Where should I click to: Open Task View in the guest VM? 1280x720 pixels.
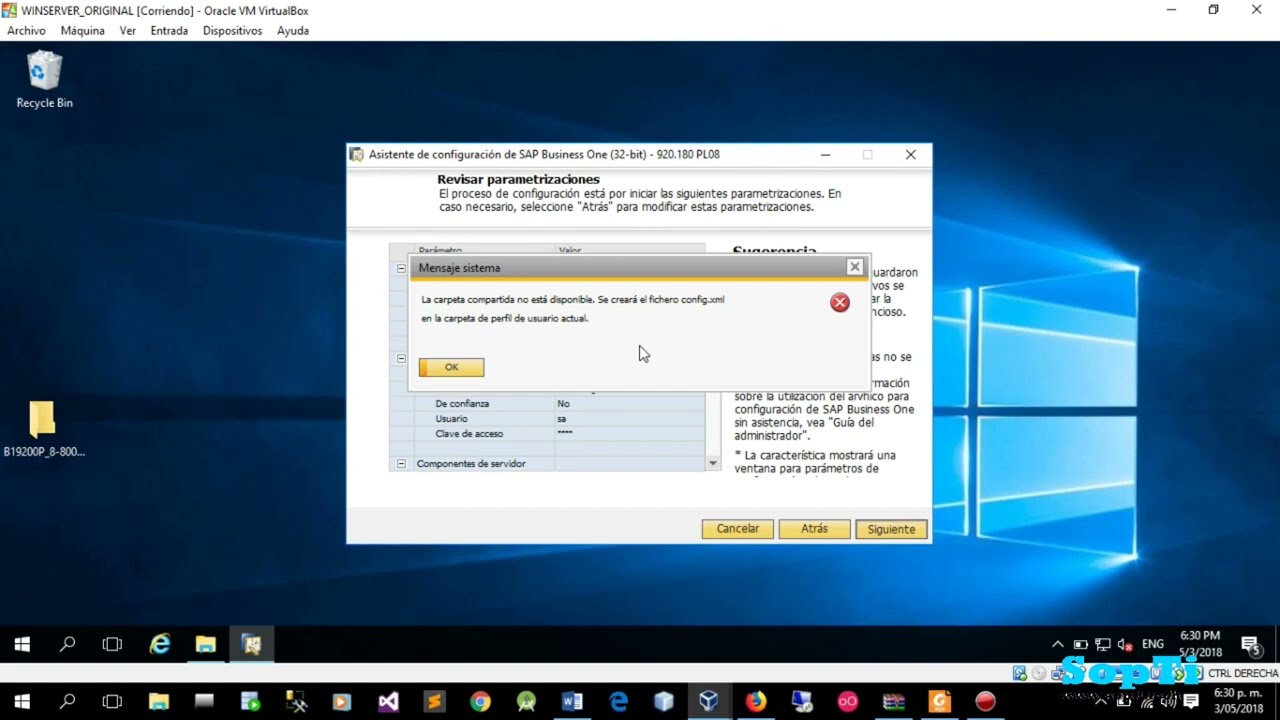click(x=112, y=645)
